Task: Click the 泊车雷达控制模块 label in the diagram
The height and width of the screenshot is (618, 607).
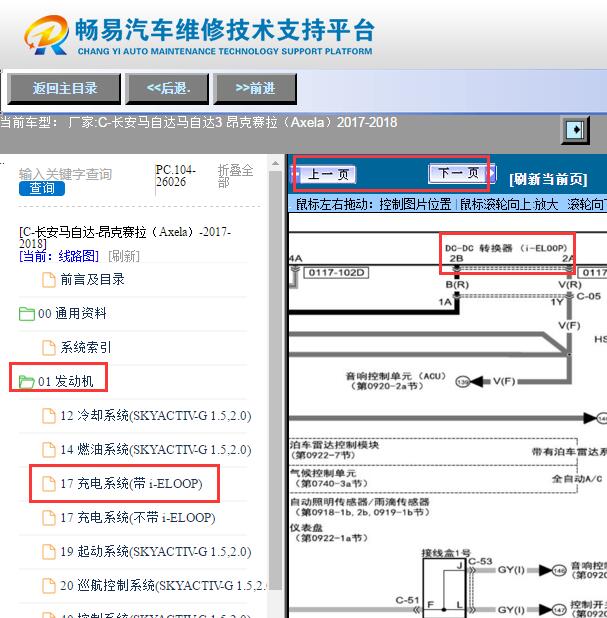Action: (334, 445)
